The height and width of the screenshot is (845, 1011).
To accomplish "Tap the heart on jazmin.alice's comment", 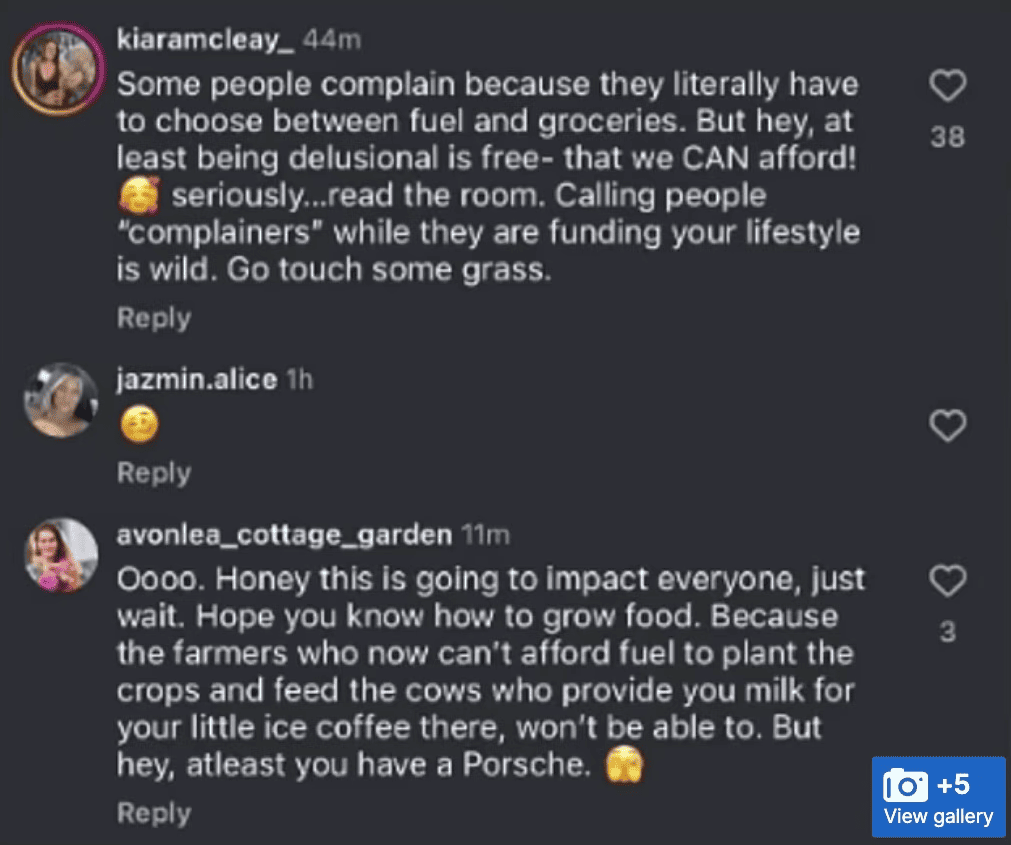I will [x=947, y=427].
